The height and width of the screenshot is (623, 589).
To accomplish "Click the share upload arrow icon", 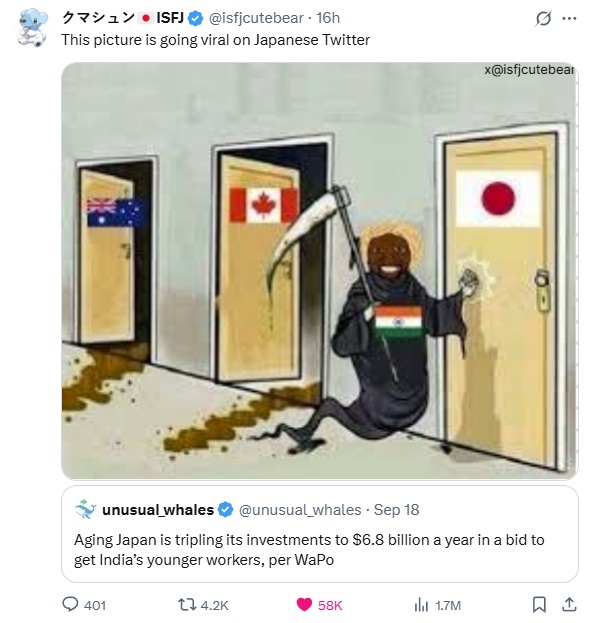I will point(569,604).
